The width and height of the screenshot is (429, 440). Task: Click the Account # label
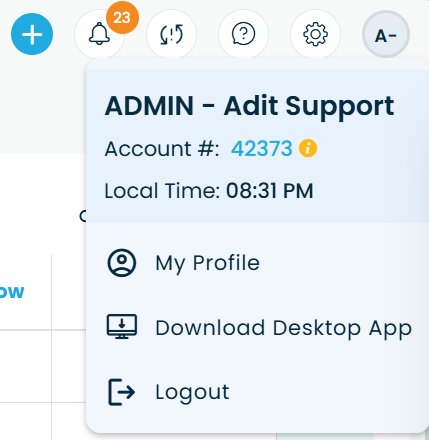click(162, 149)
